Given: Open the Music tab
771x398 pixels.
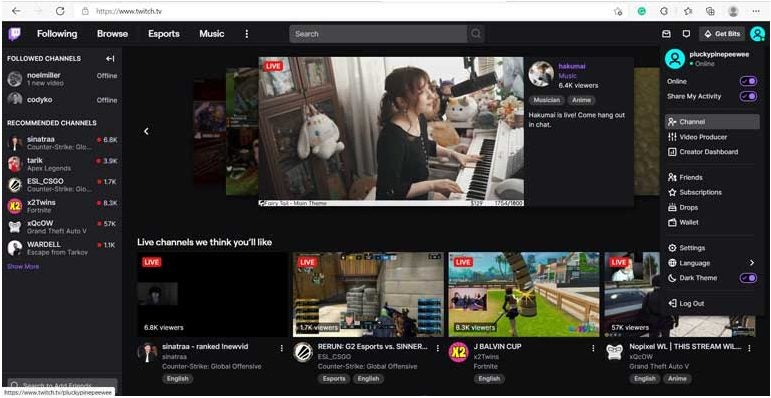Looking at the screenshot, I should tap(211, 34).
